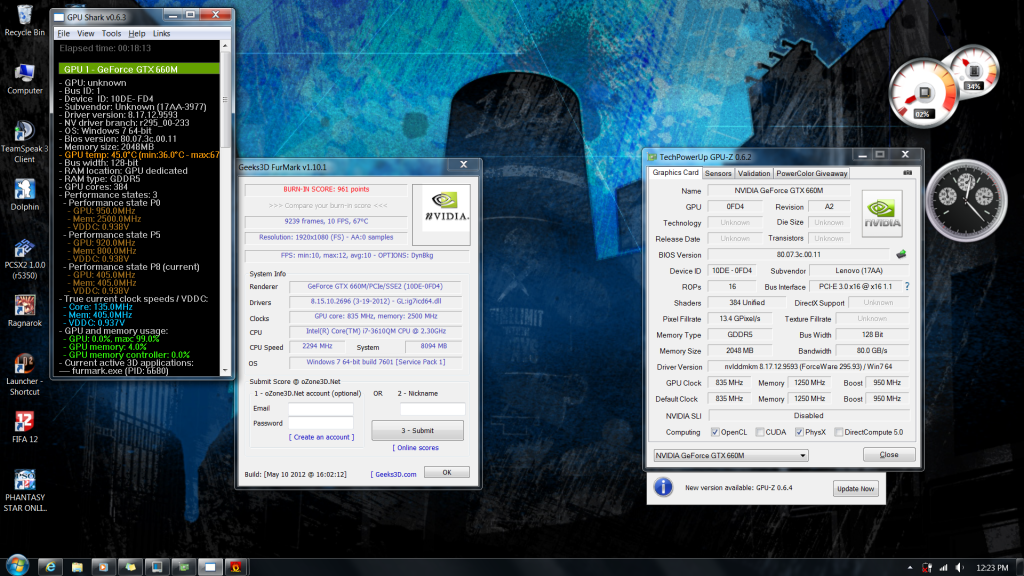Open the View menu in GPU Shark
Viewport: 1024px width, 576px height.
click(86, 33)
